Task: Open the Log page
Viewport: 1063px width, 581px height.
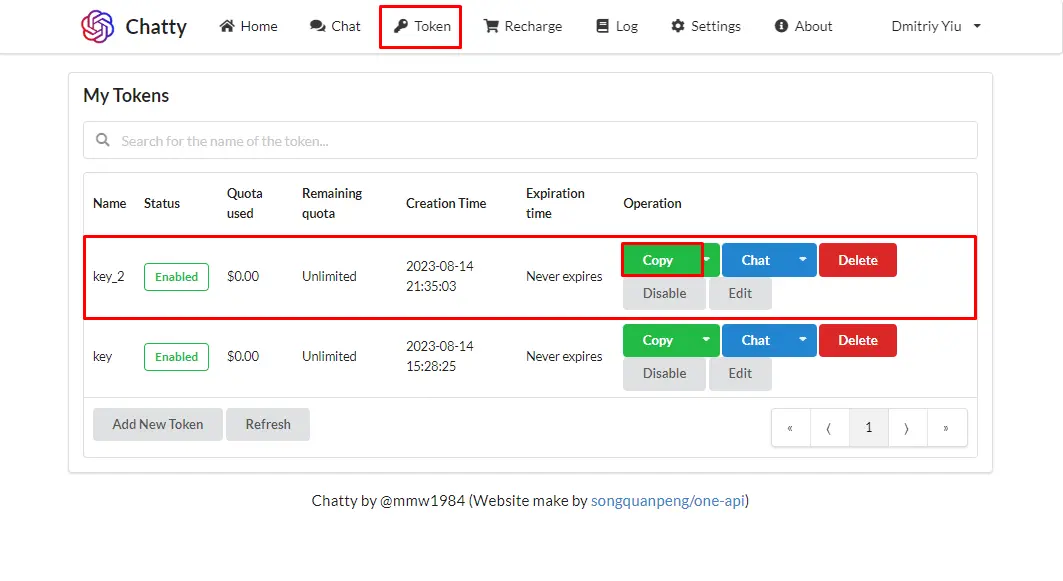Action: 617,26
